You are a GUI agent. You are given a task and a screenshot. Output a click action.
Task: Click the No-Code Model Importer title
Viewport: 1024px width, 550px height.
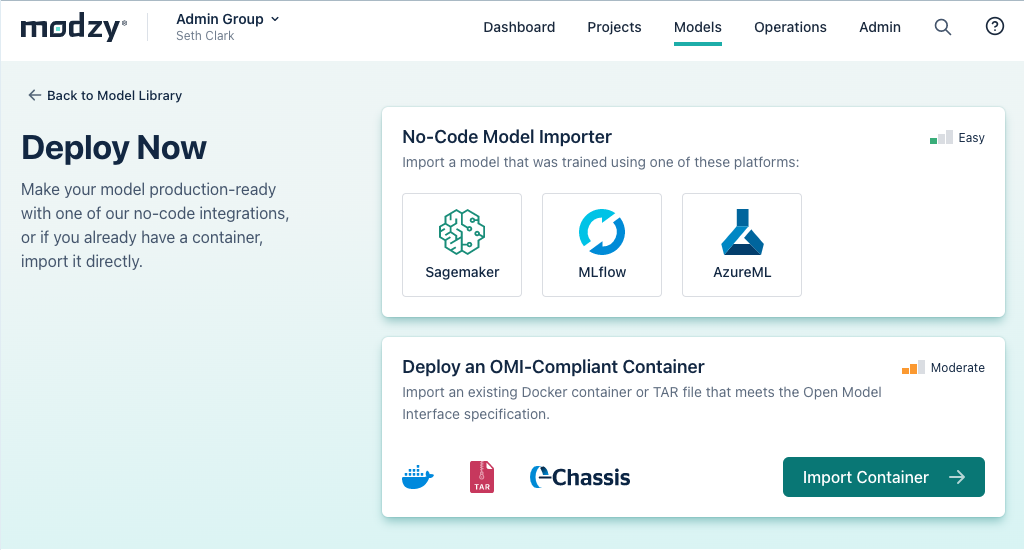click(x=507, y=137)
